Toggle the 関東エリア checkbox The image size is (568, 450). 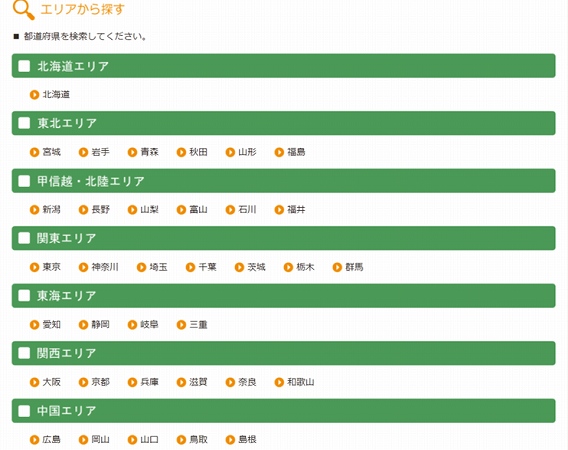tap(24, 238)
